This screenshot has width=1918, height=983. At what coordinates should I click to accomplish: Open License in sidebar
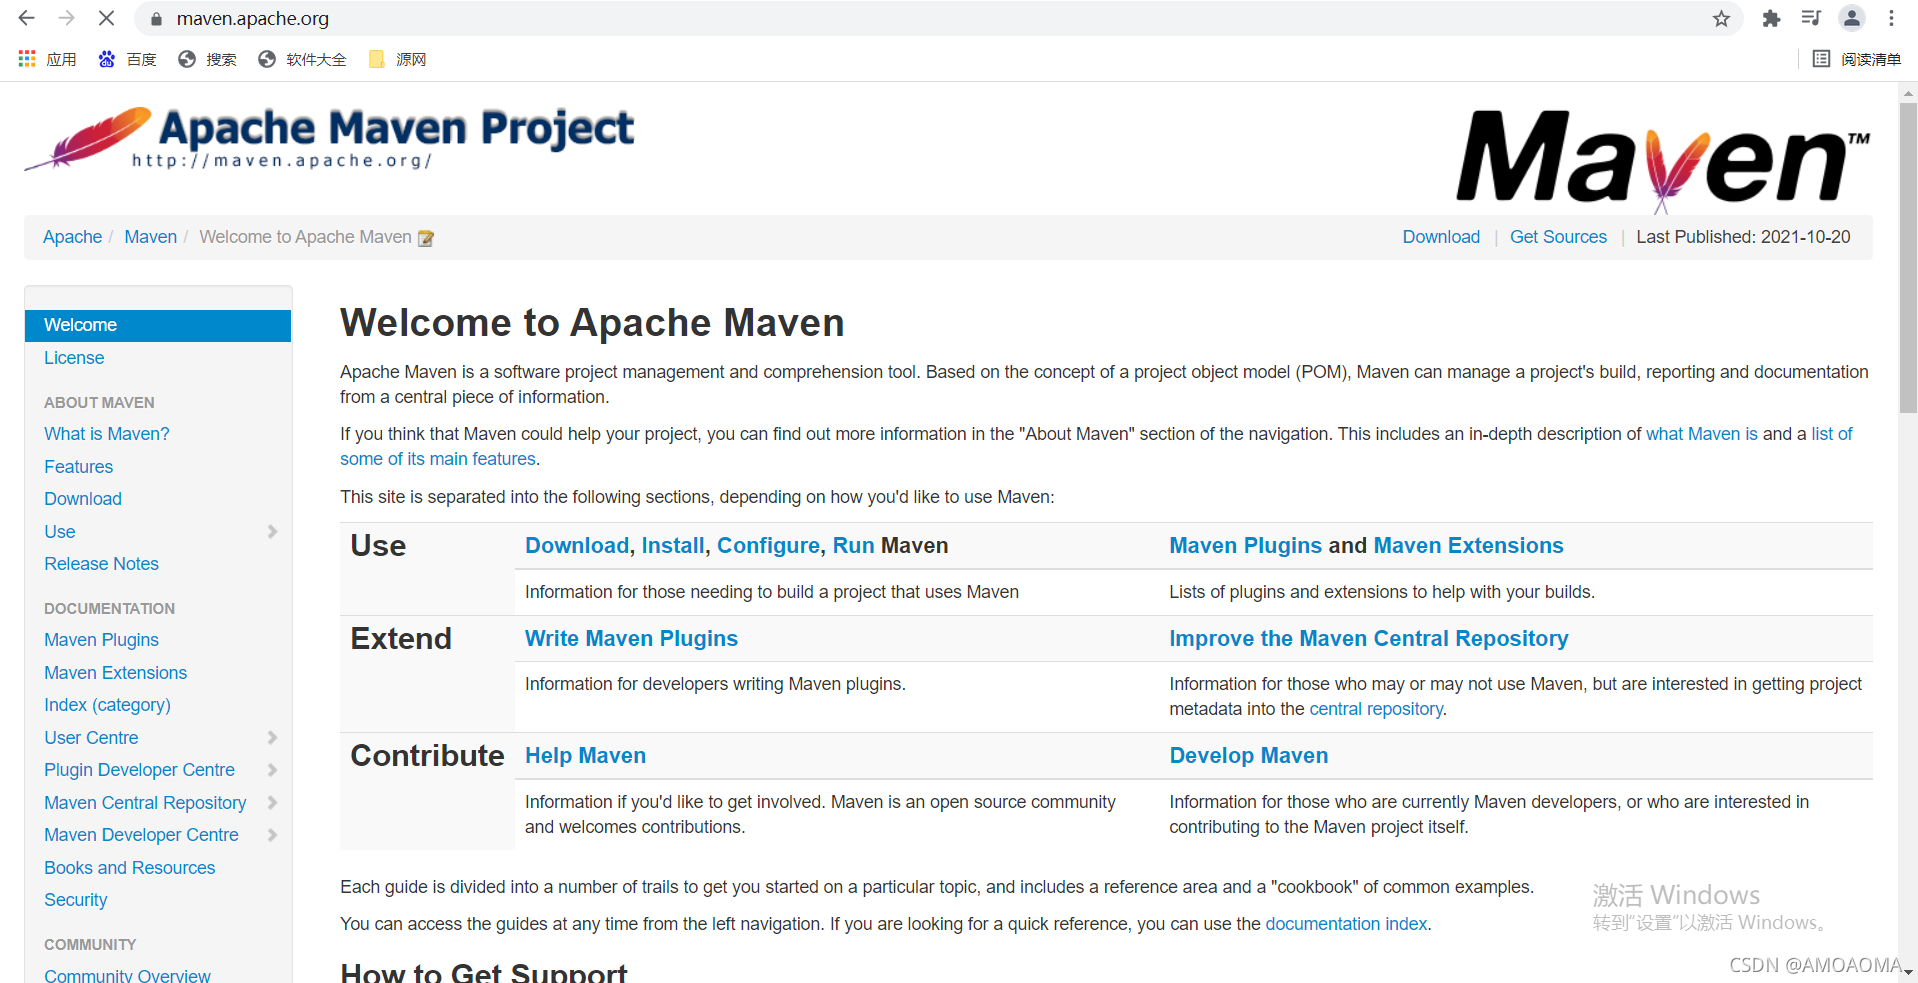point(74,358)
